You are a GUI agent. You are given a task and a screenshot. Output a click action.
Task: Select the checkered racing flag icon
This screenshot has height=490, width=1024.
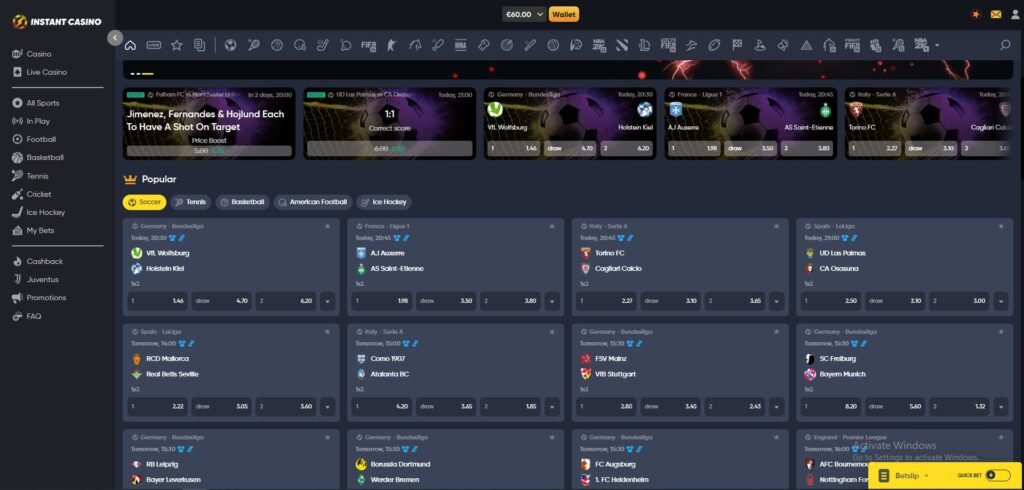point(737,45)
